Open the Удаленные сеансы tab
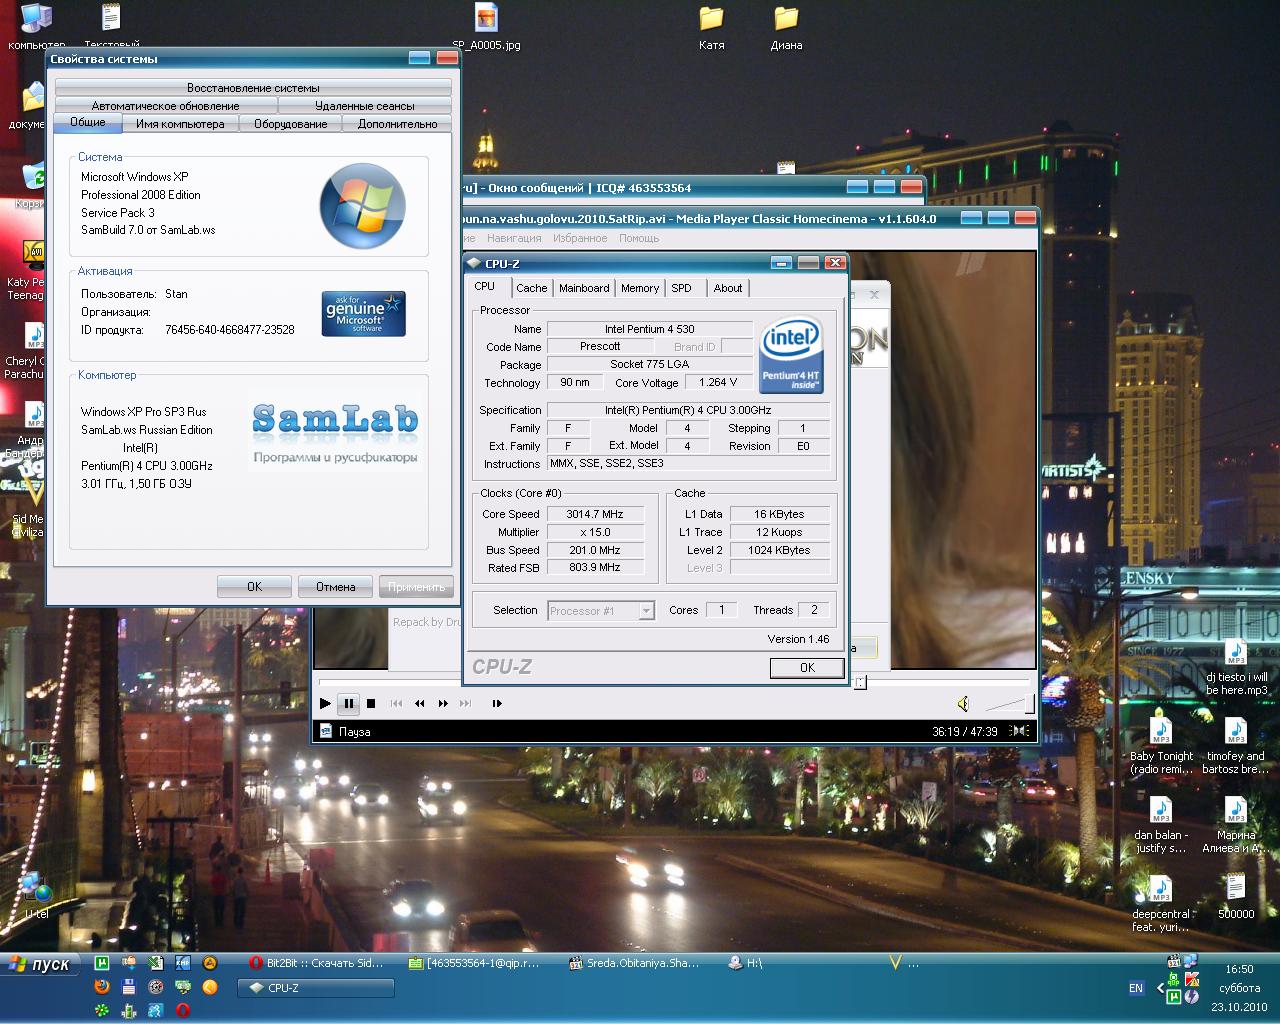Viewport: 1280px width, 1024px height. [x=365, y=106]
